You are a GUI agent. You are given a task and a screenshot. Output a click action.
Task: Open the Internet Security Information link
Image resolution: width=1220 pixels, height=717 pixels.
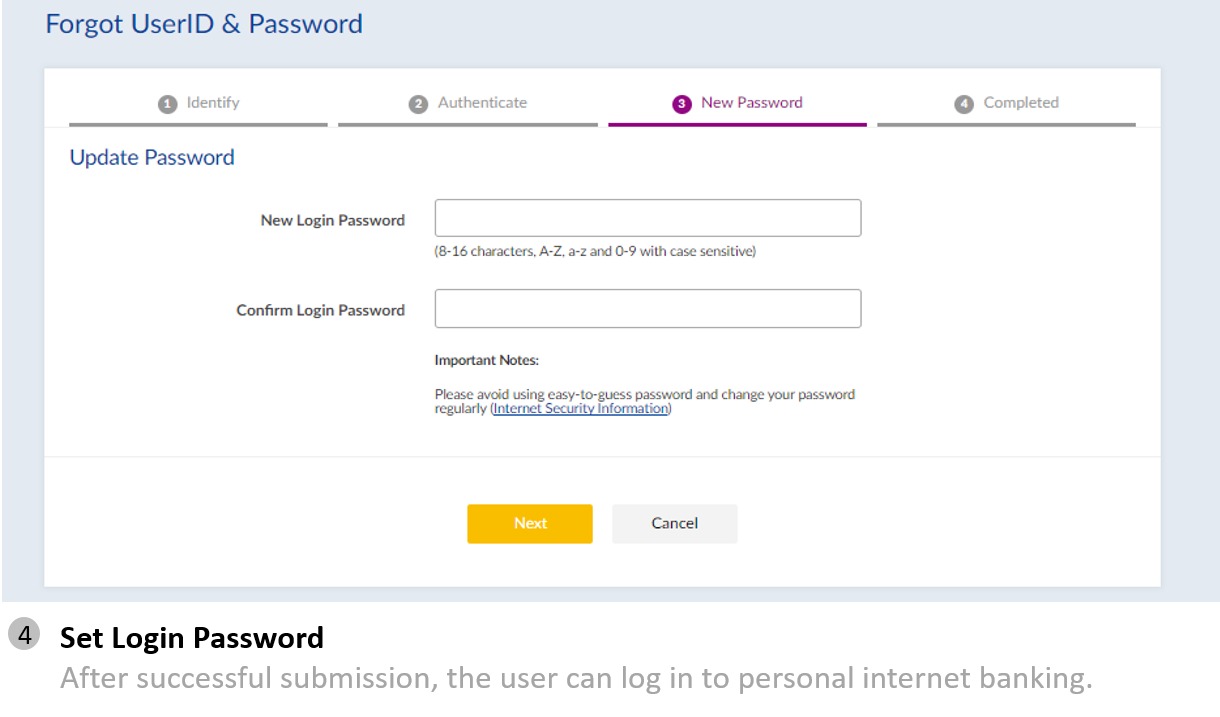[x=581, y=408]
